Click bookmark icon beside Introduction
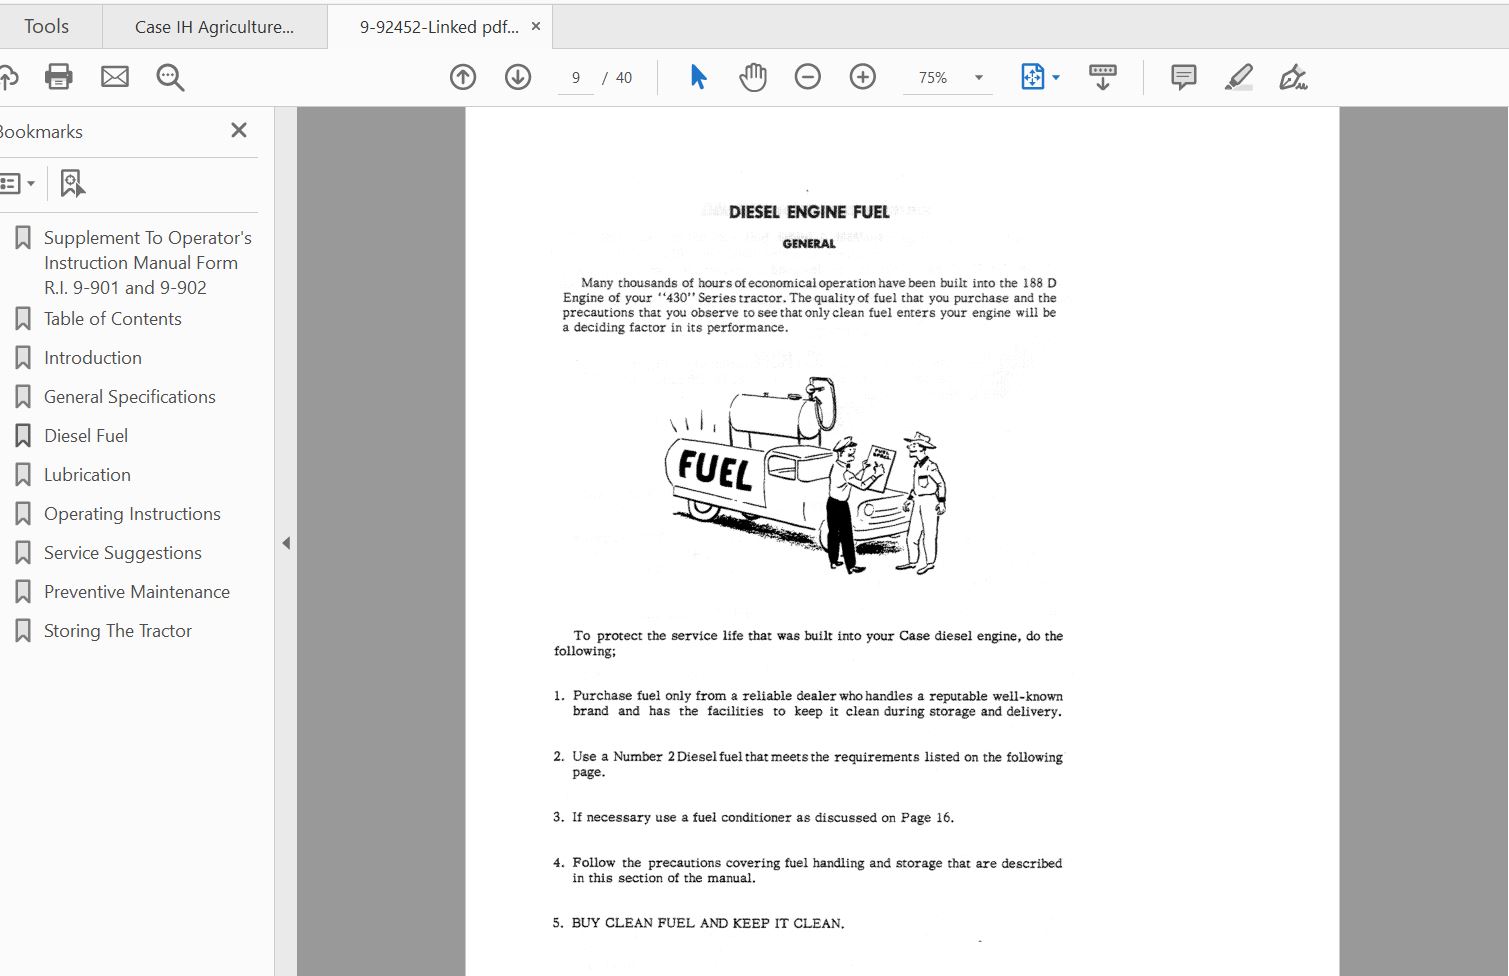 click(x=23, y=358)
